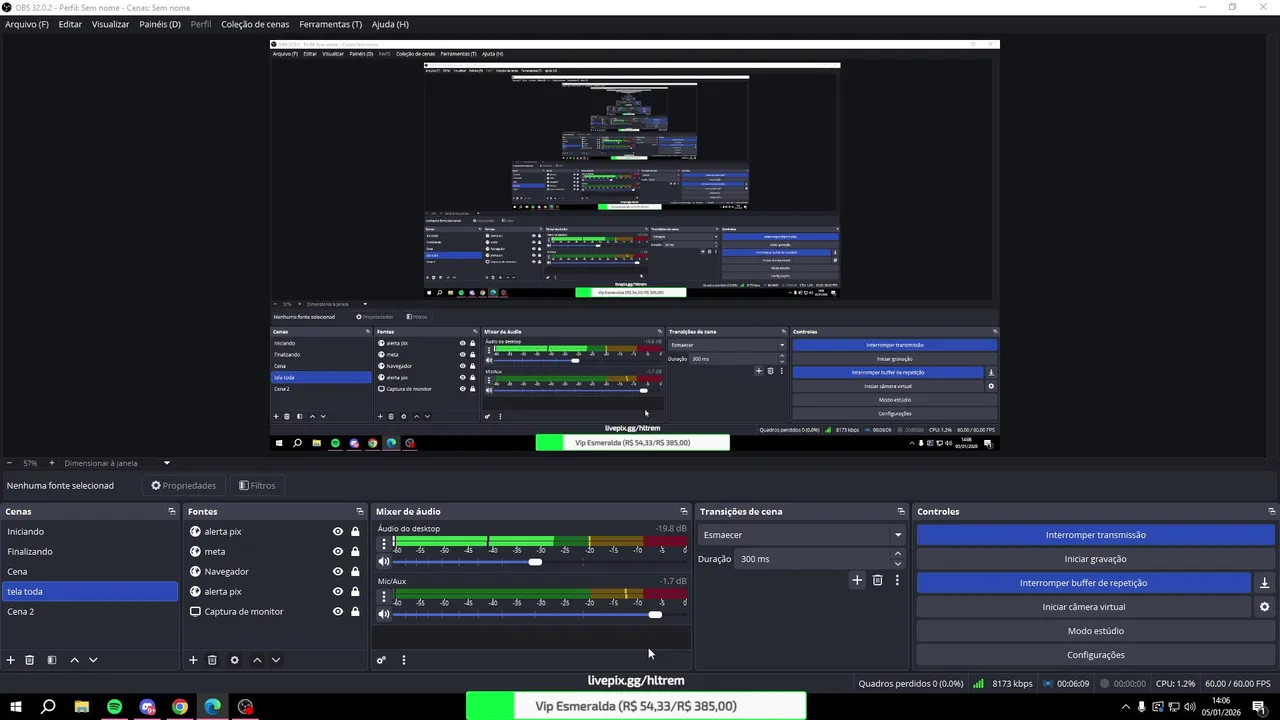Screen dimensions: 1280x720
Task: Zoom out preview with minus icon
Action: pos(9,463)
